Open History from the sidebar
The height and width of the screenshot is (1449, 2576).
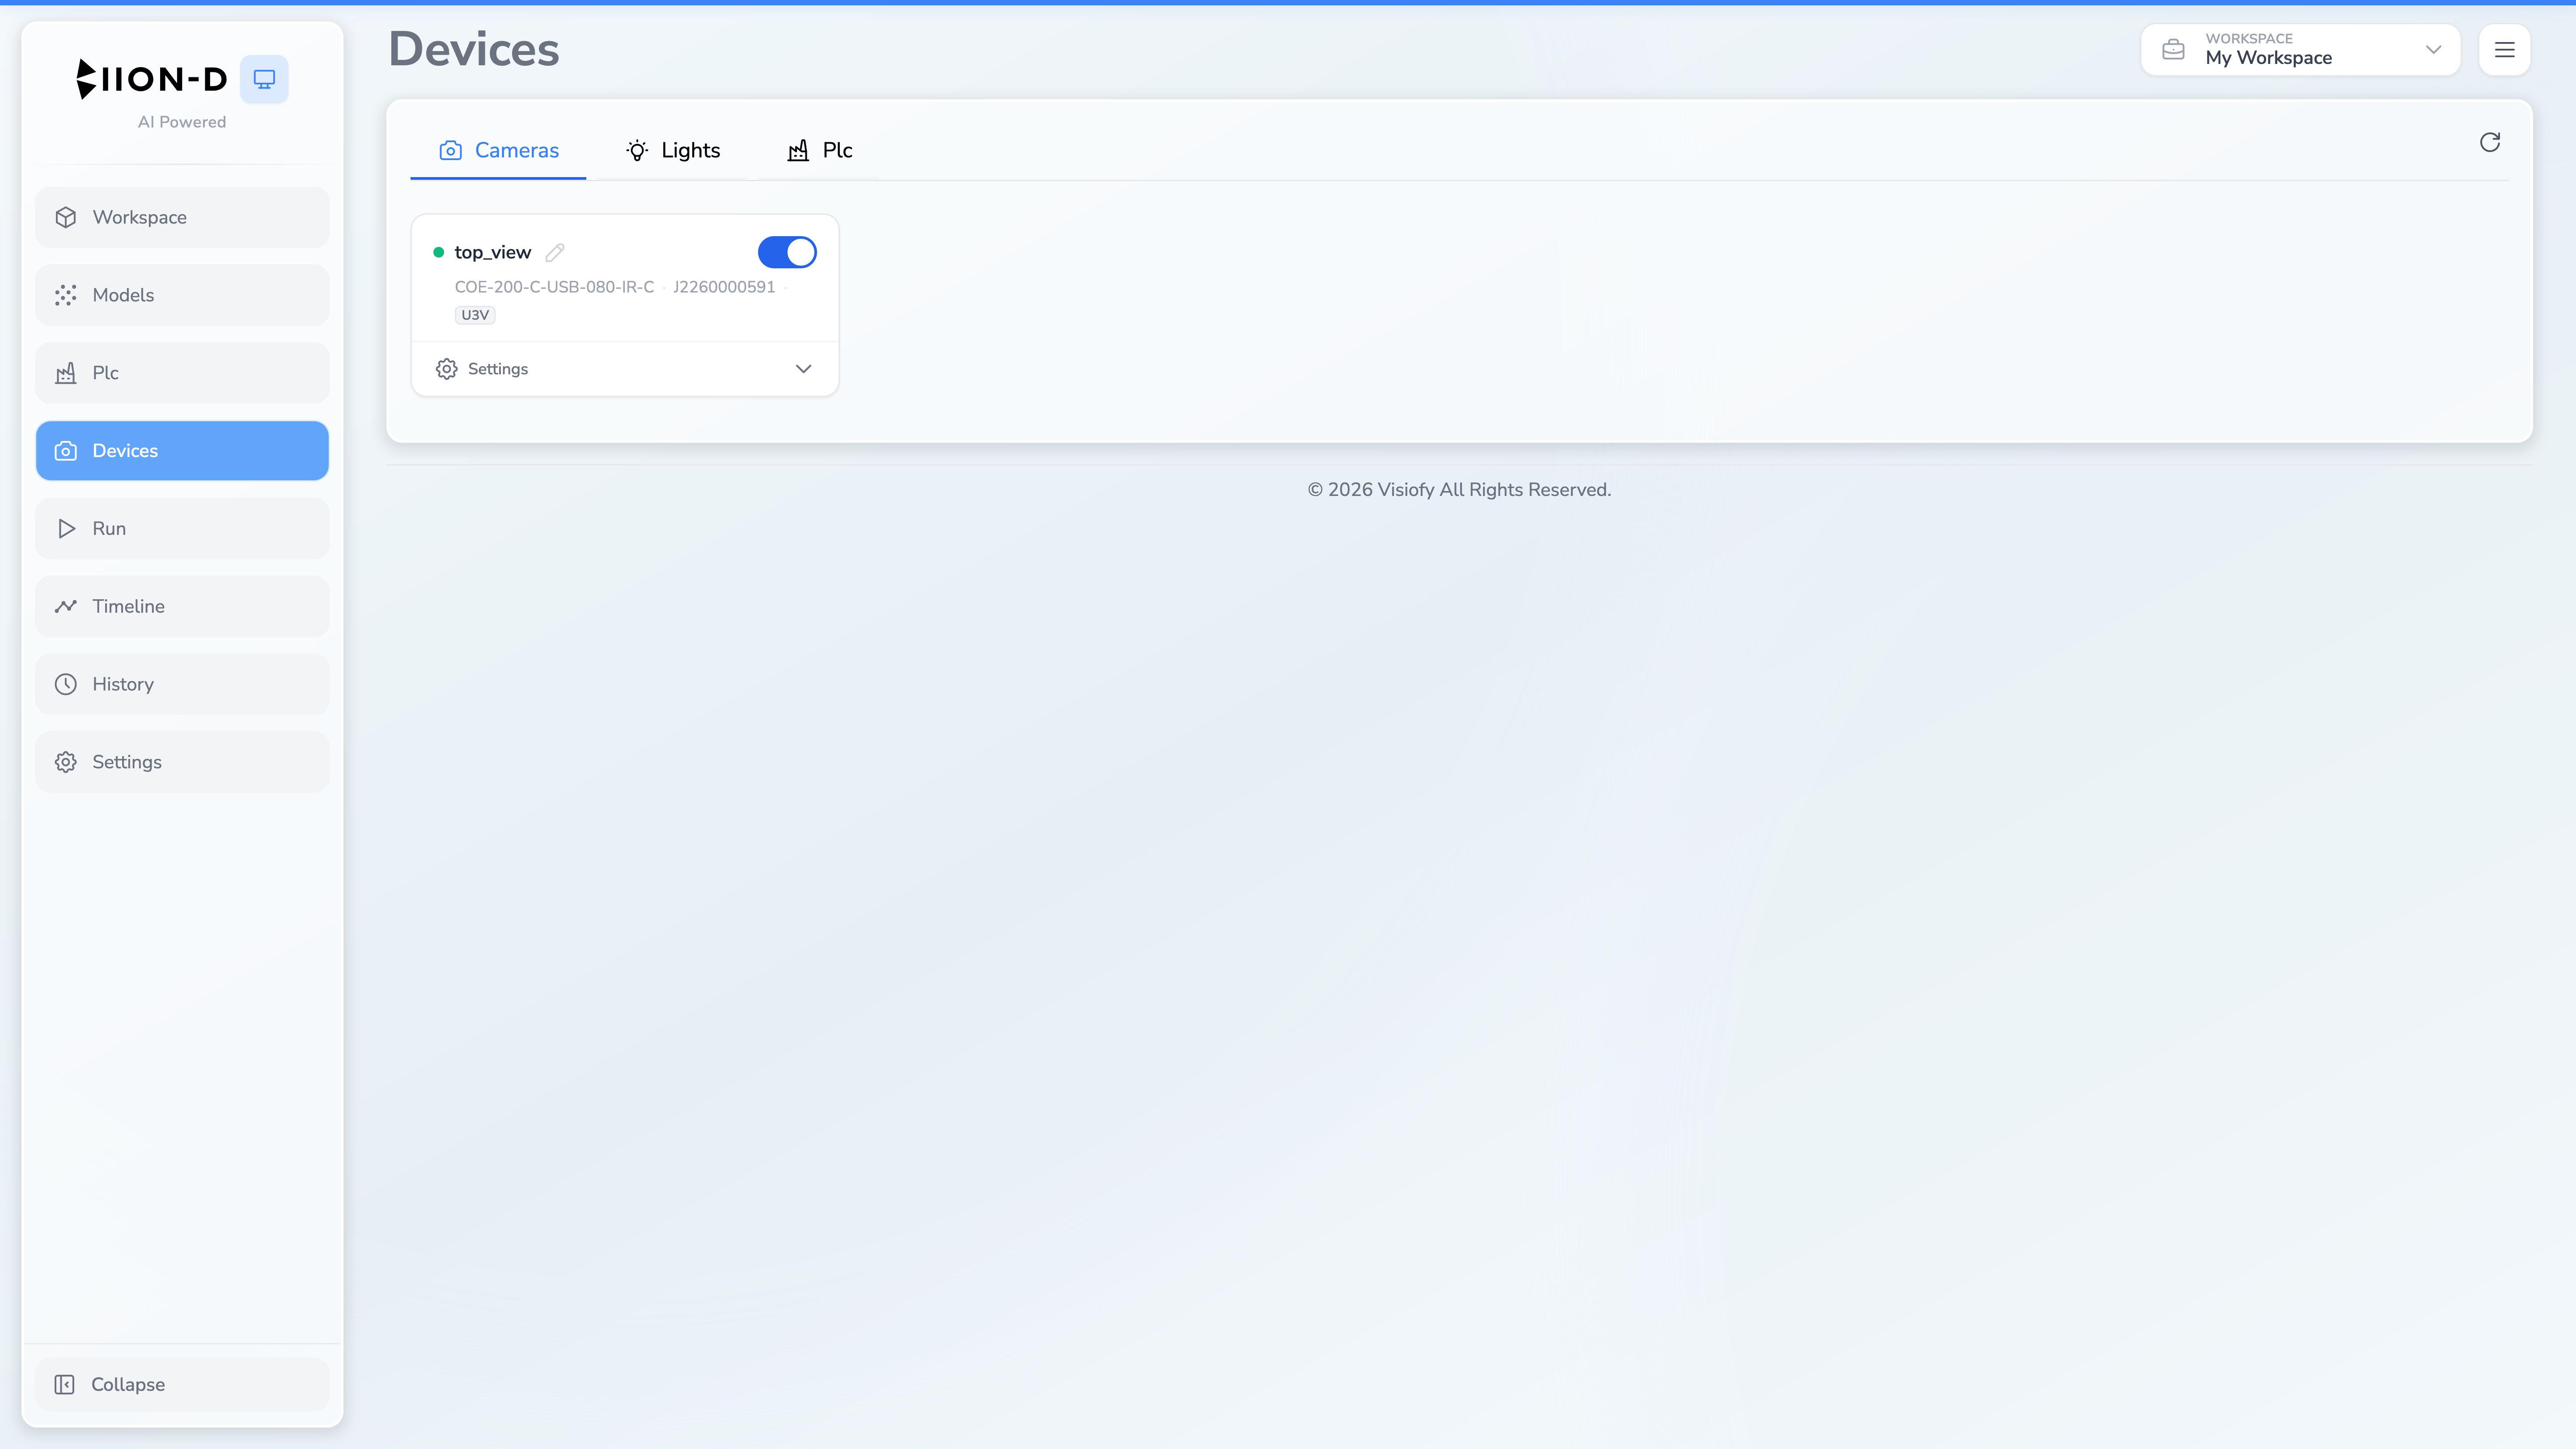[182, 684]
